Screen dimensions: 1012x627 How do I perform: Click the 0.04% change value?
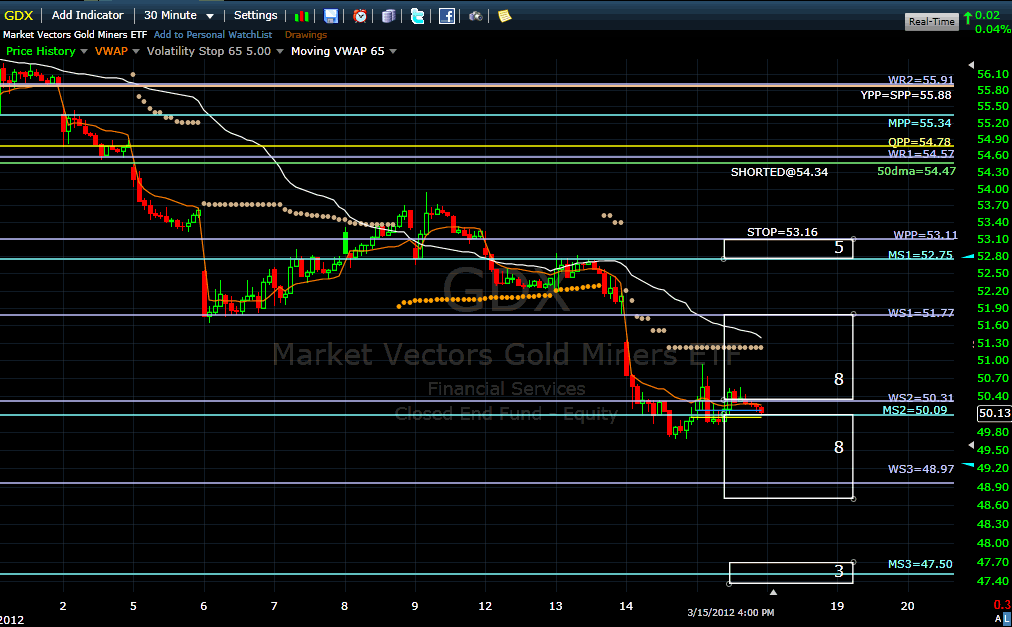pyautogui.click(x=994, y=29)
